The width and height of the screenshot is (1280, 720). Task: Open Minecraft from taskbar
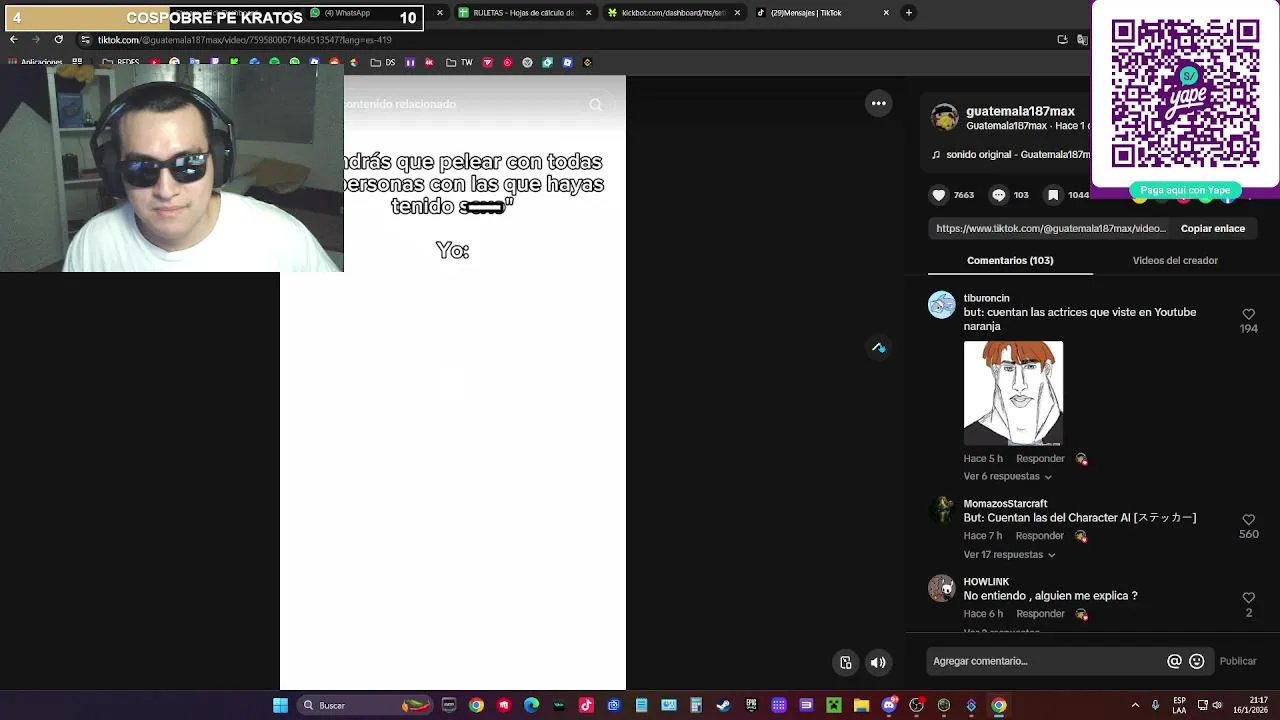(834, 706)
